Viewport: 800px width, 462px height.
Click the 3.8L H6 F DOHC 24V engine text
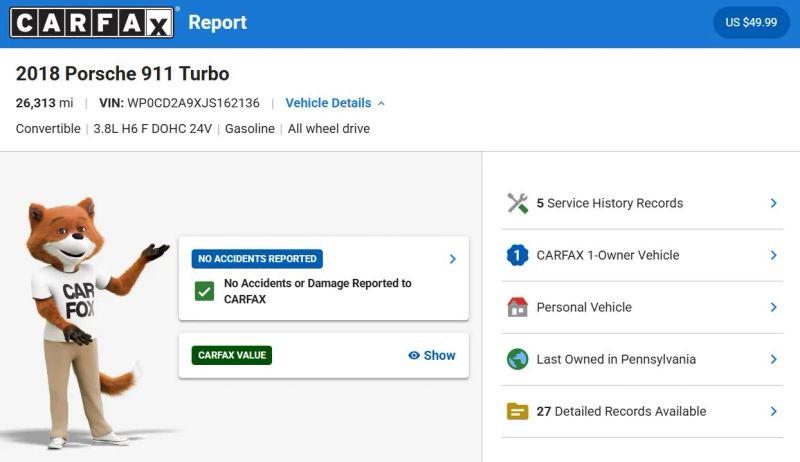click(153, 129)
